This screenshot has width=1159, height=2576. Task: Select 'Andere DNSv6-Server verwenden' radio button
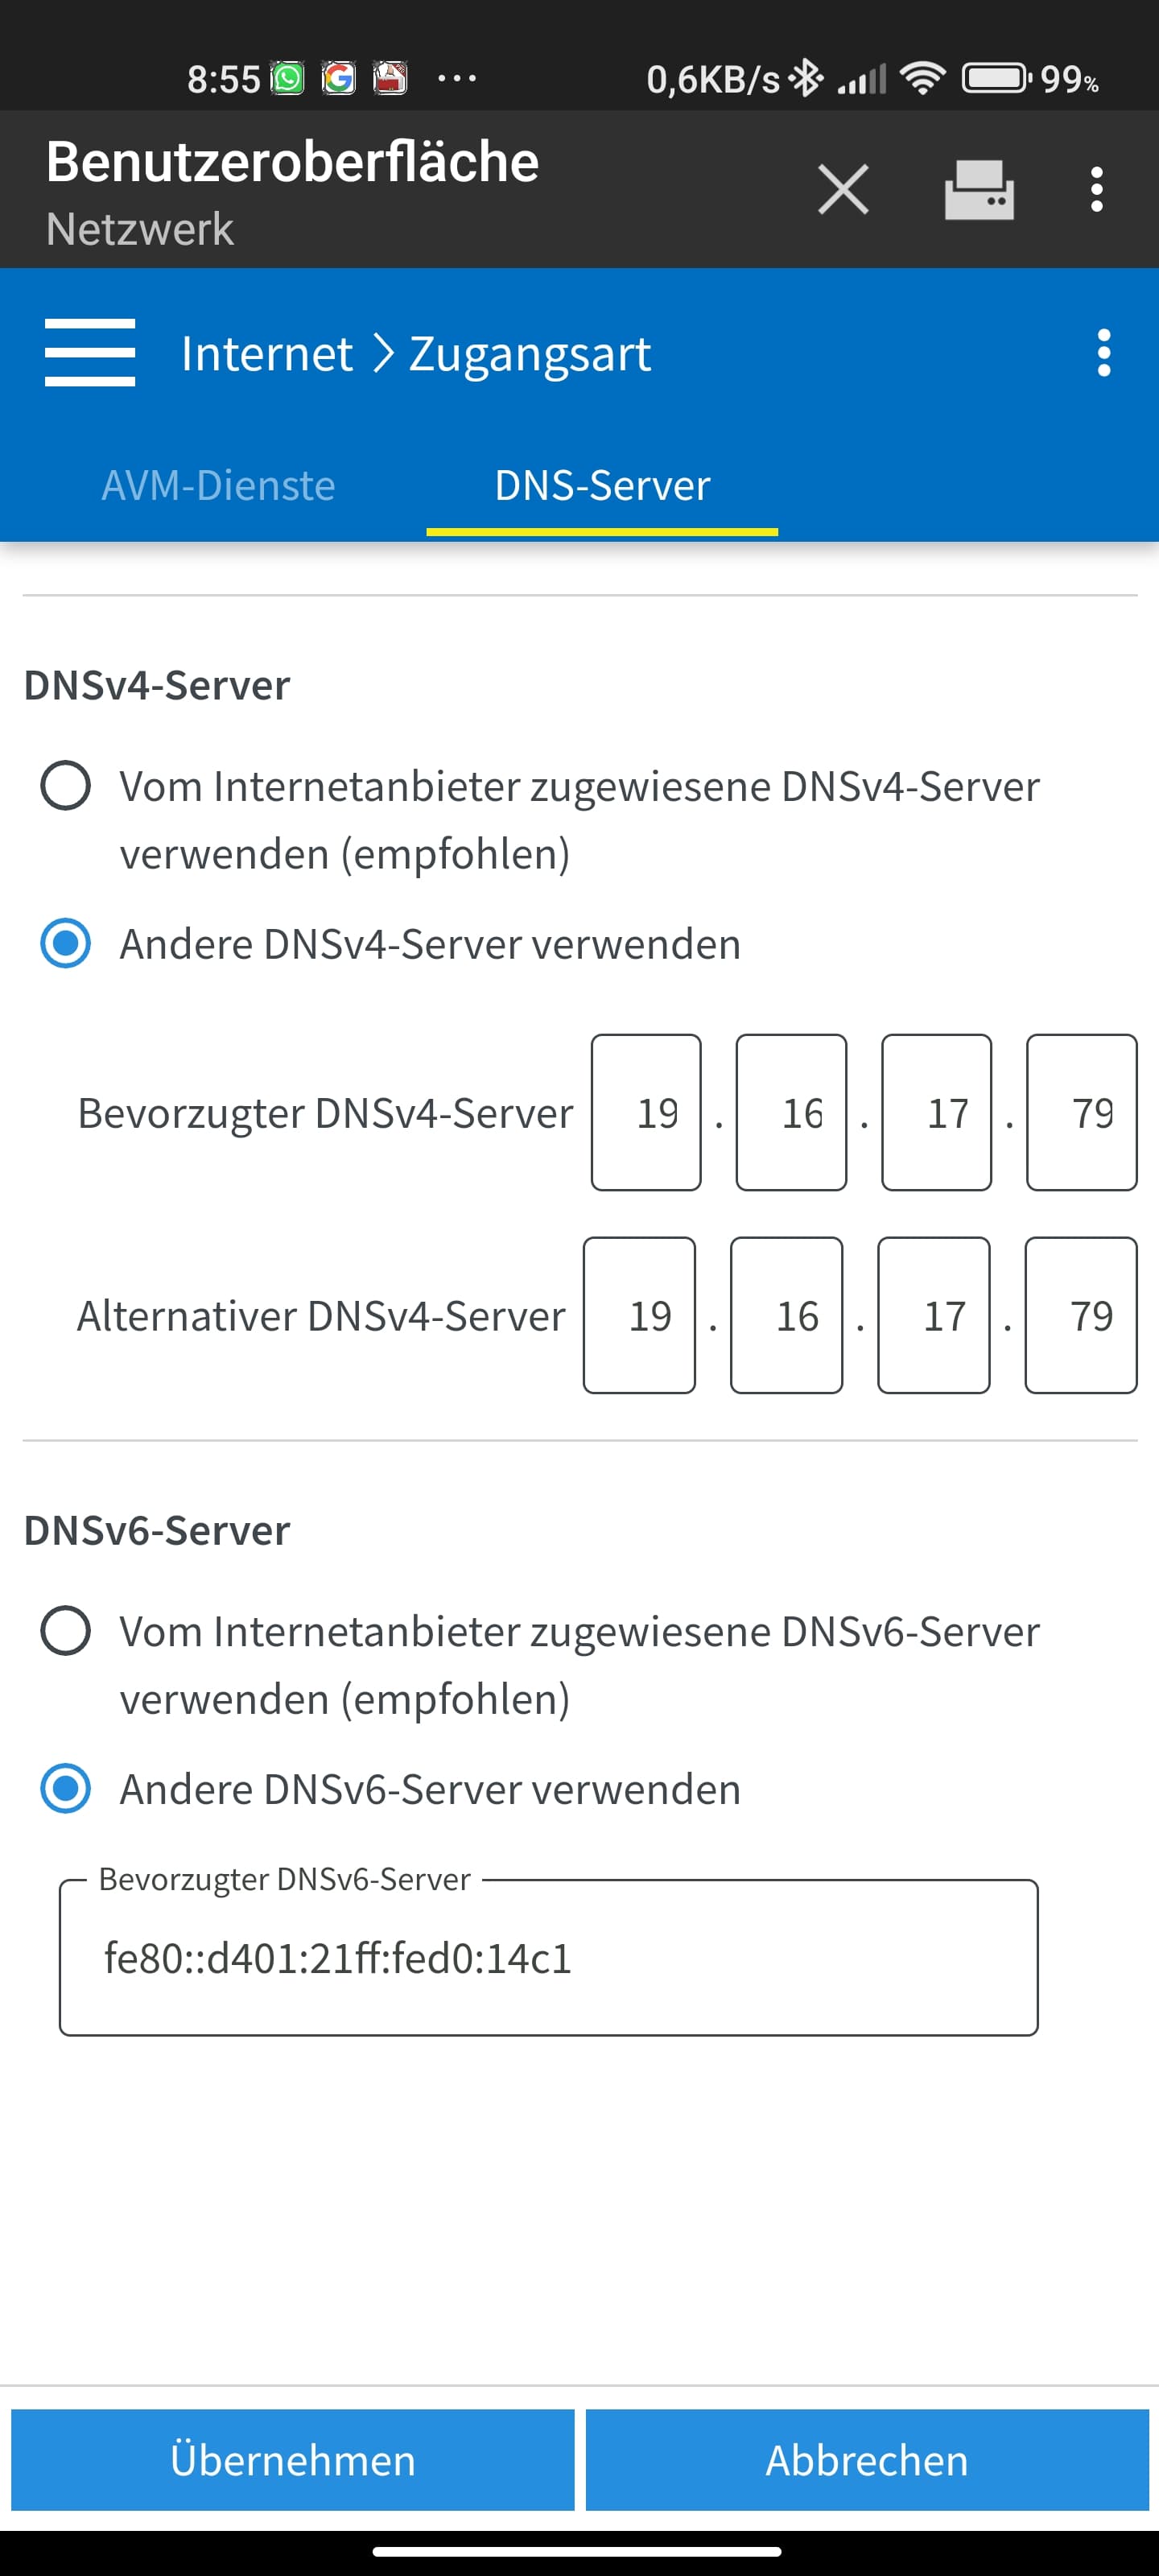pos(66,1789)
